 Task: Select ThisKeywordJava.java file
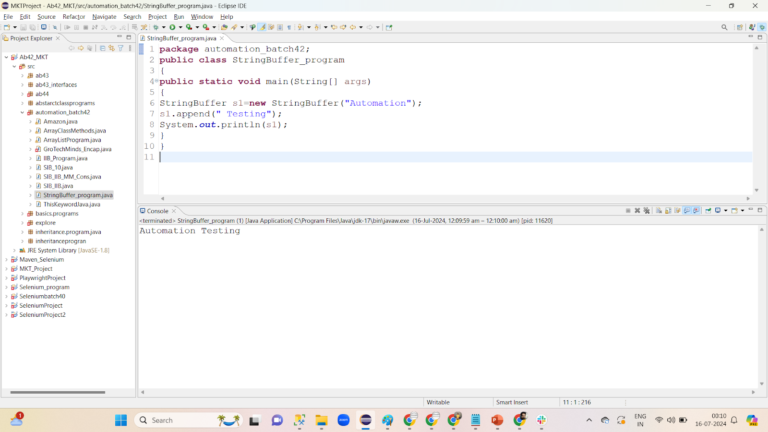click(72, 204)
